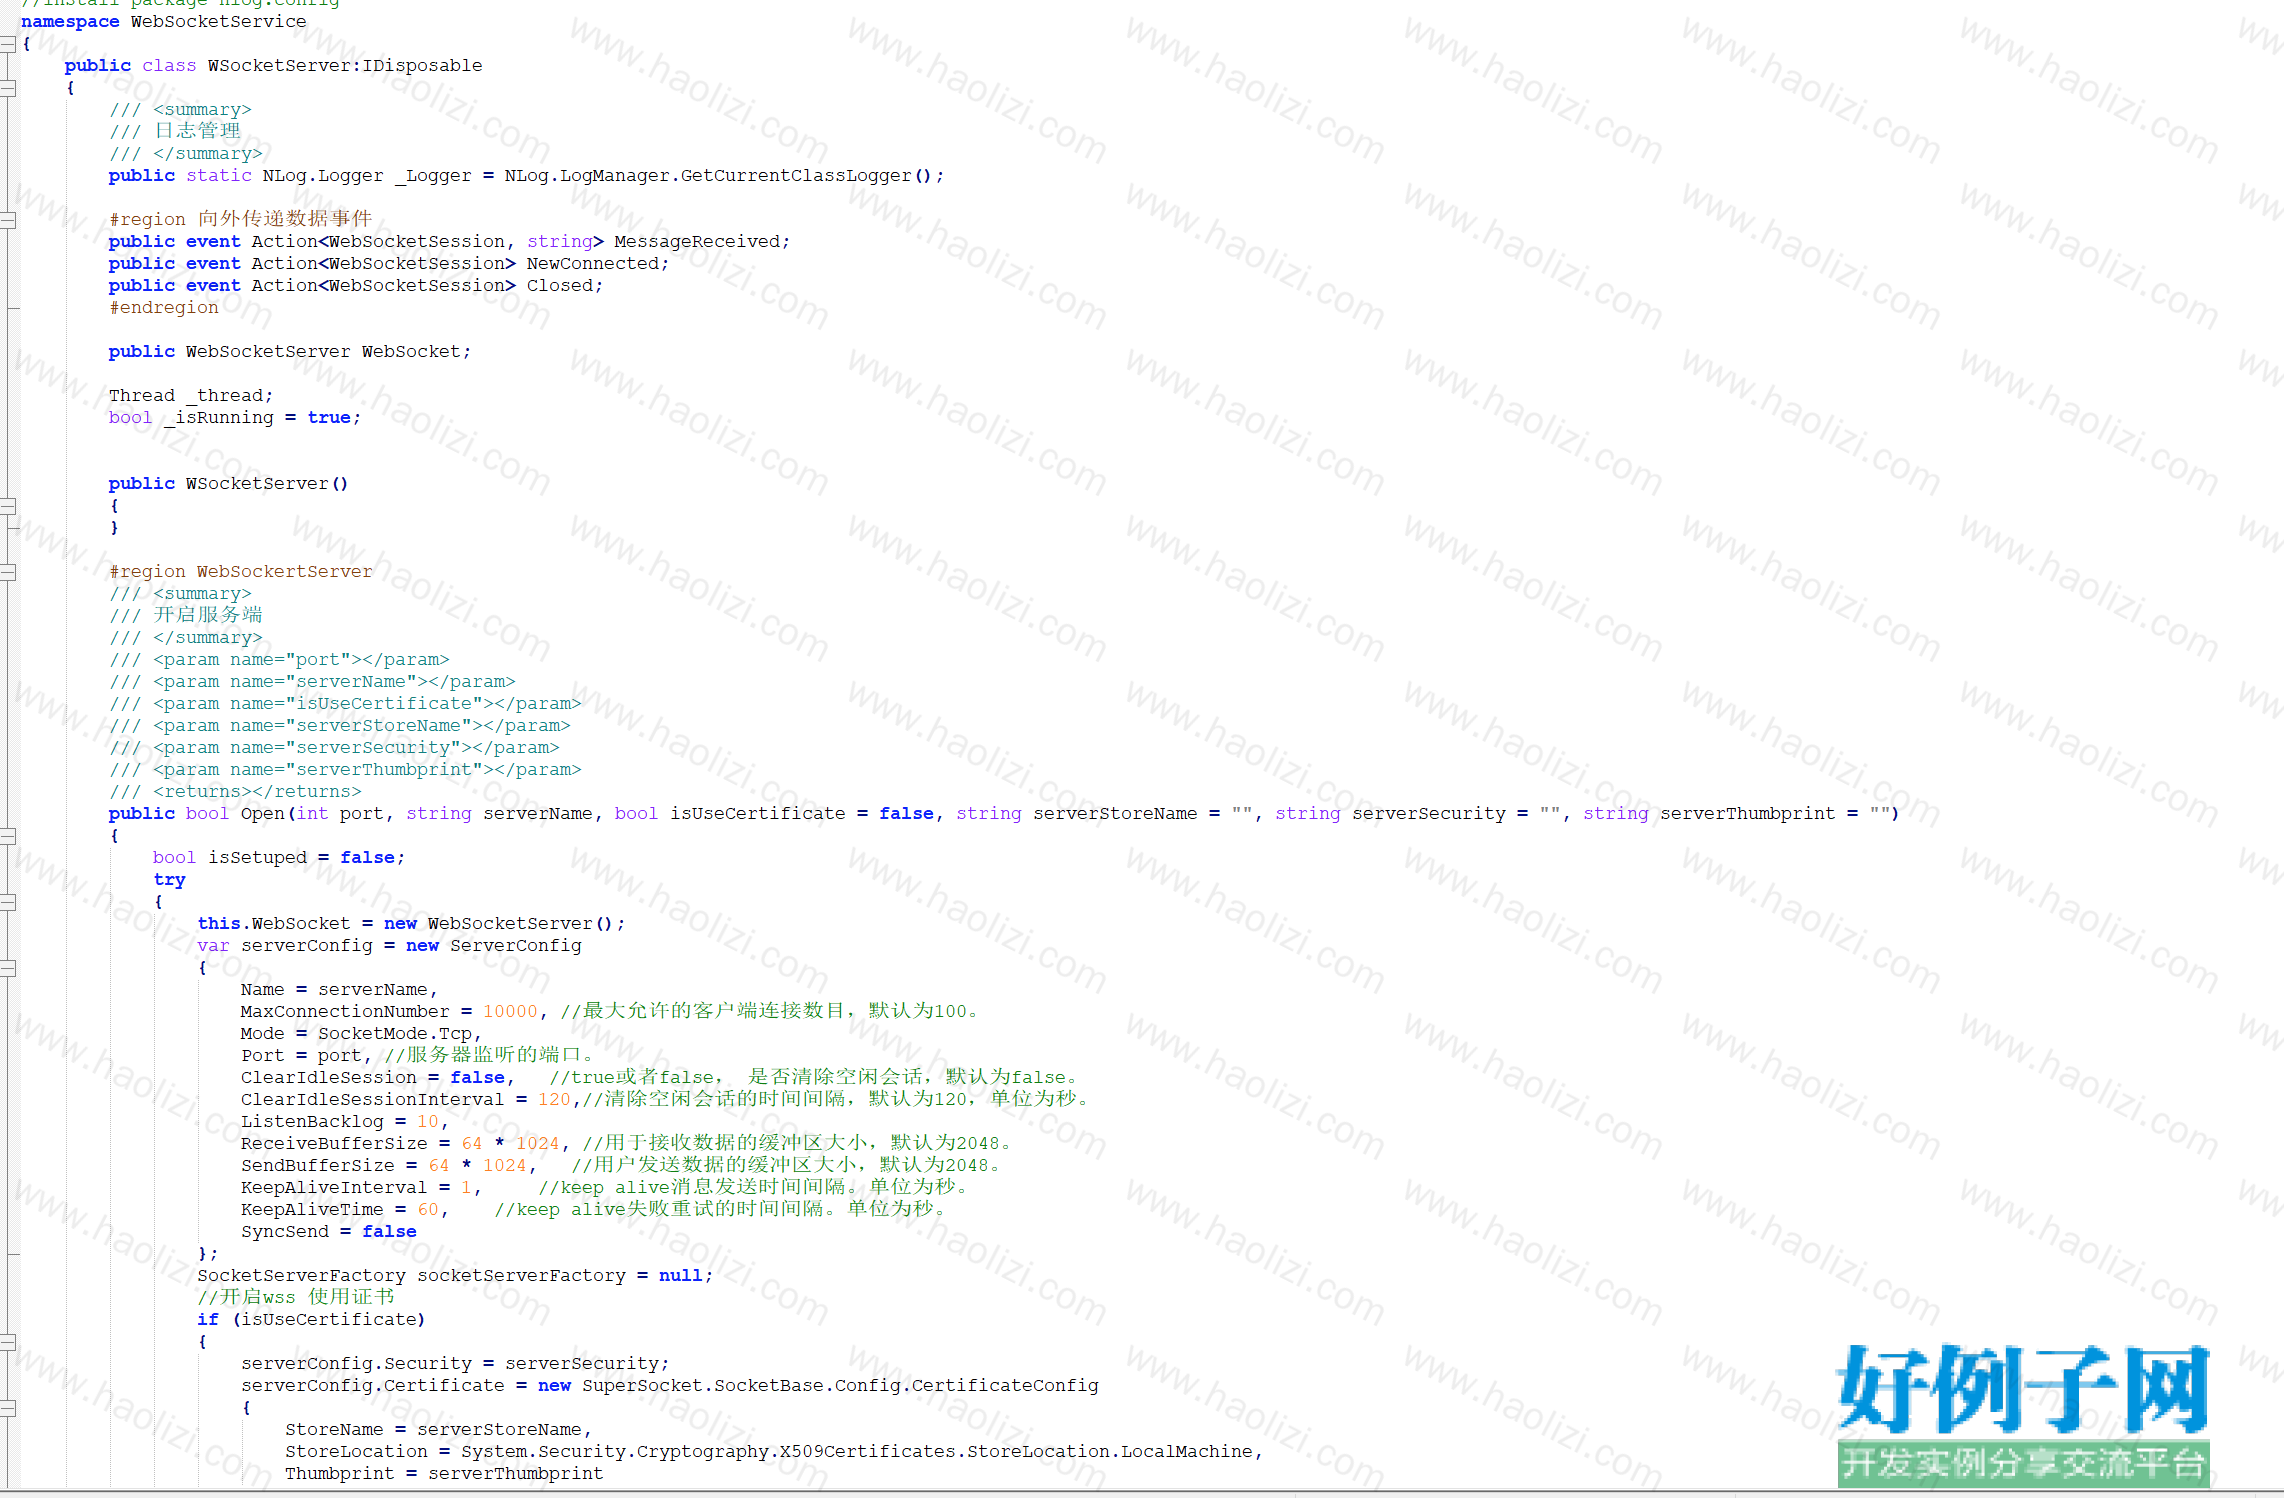Click the MaxConnectionNumber property
Screen dimensions: 2284x1498
tap(345, 1012)
